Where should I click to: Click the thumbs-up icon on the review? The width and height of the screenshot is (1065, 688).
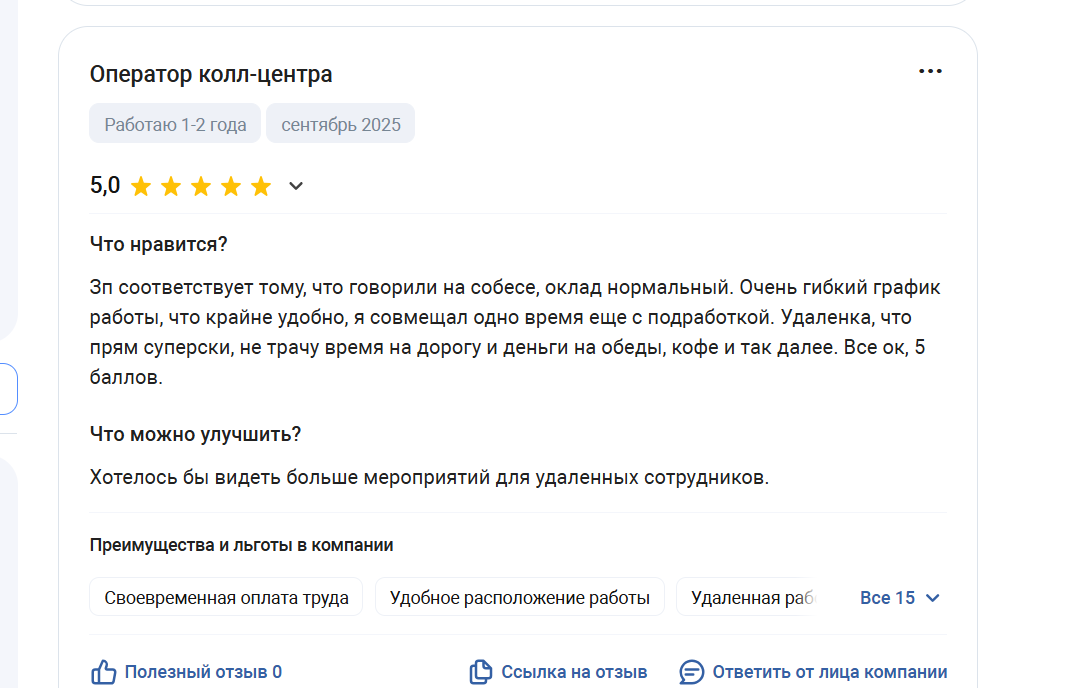tap(104, 672)
